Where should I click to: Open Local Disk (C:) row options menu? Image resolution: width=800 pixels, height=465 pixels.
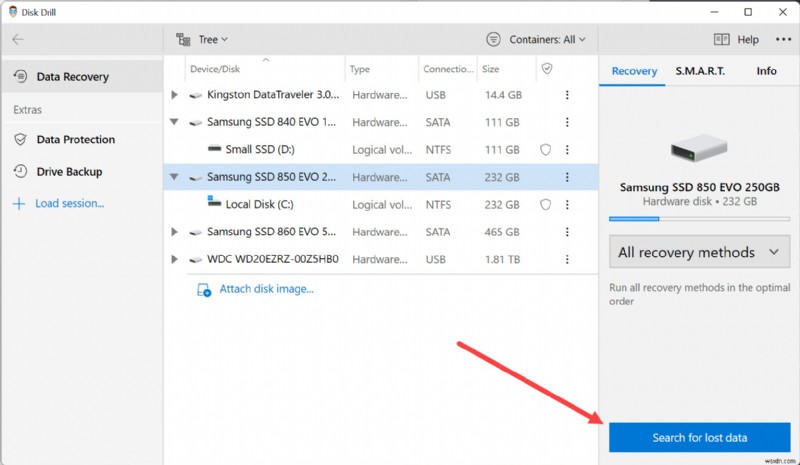click(x=567, y=205)
